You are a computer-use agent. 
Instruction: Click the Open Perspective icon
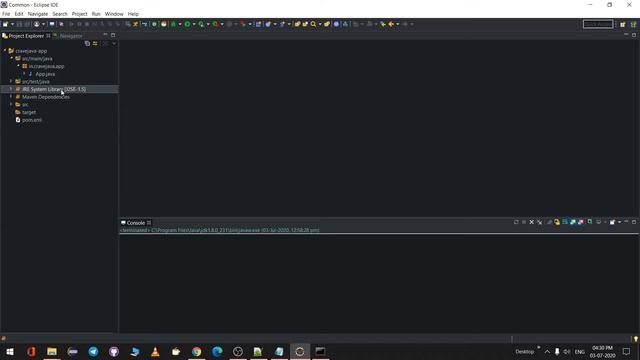(622, 24)
